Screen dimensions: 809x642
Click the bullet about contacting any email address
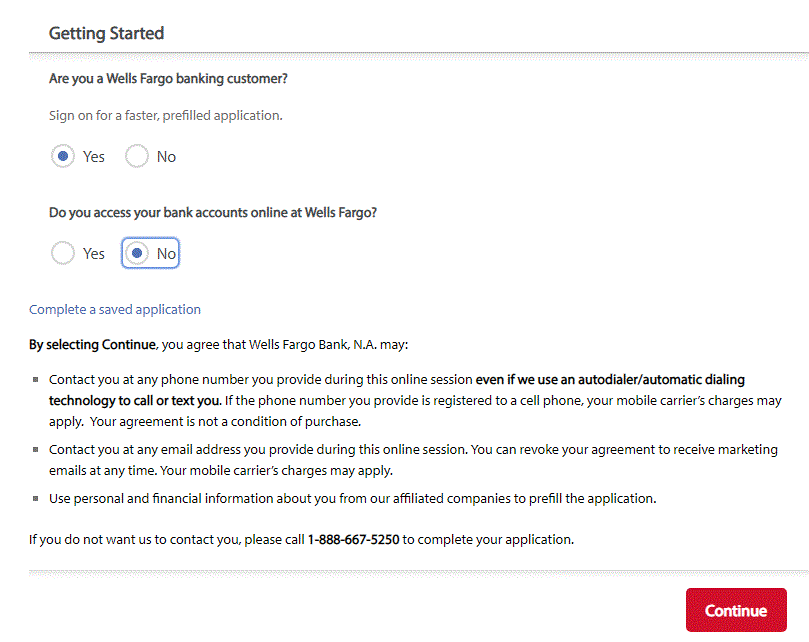pos(413,460)
